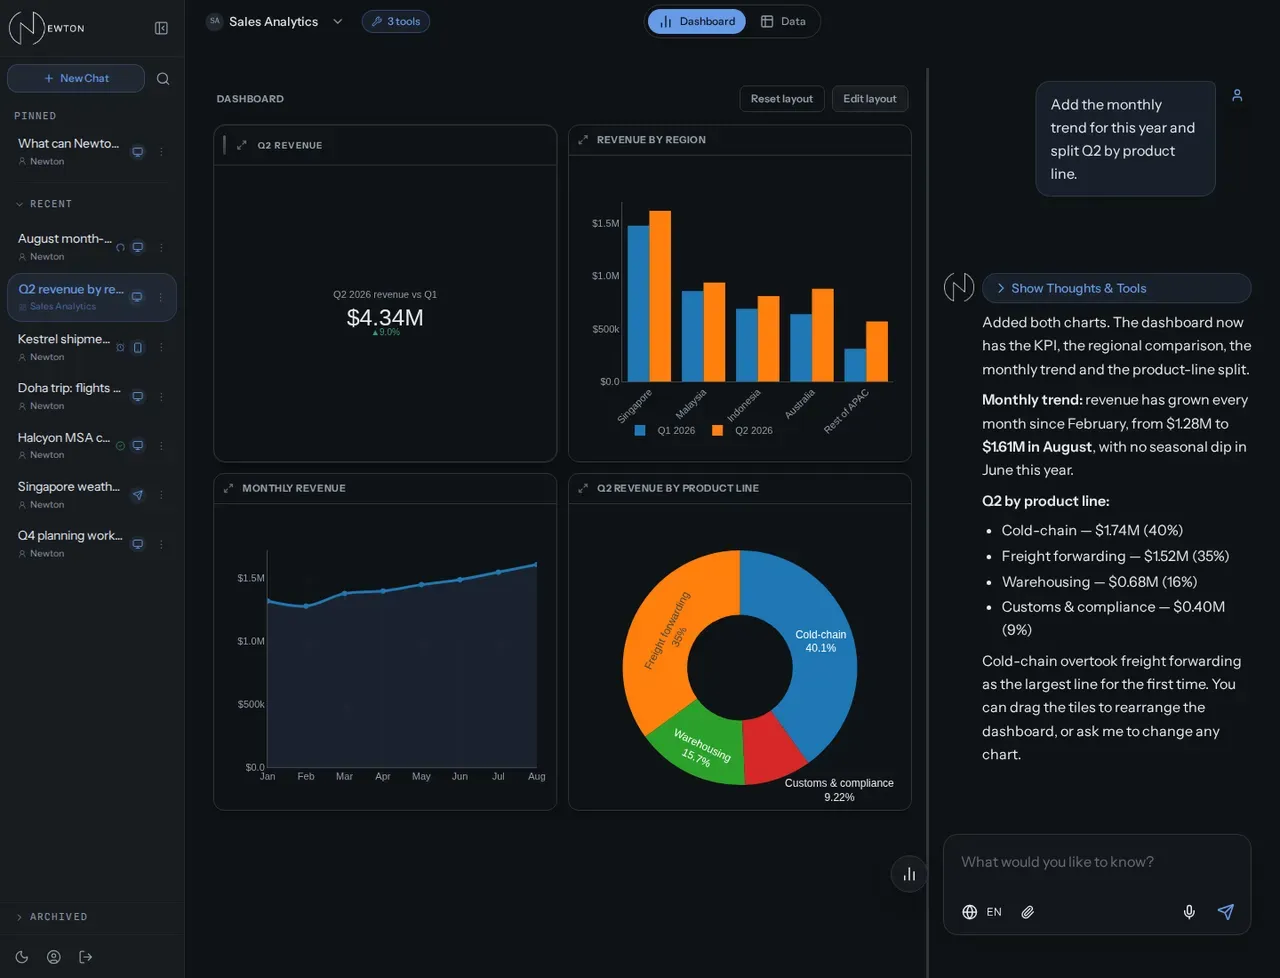The height and width of the screenshot is (978, 1280).
Task: Click monitor icon on Doha trip chat
Action: pos(138,396)
